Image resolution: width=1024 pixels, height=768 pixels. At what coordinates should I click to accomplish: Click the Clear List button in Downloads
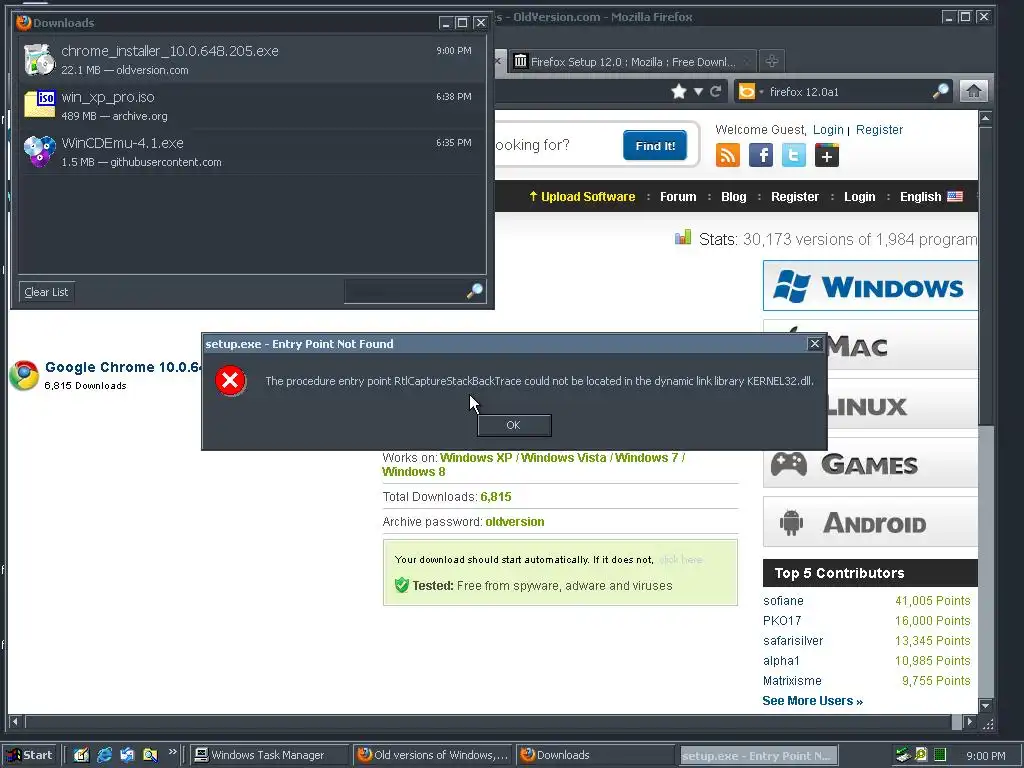[46, 292]
